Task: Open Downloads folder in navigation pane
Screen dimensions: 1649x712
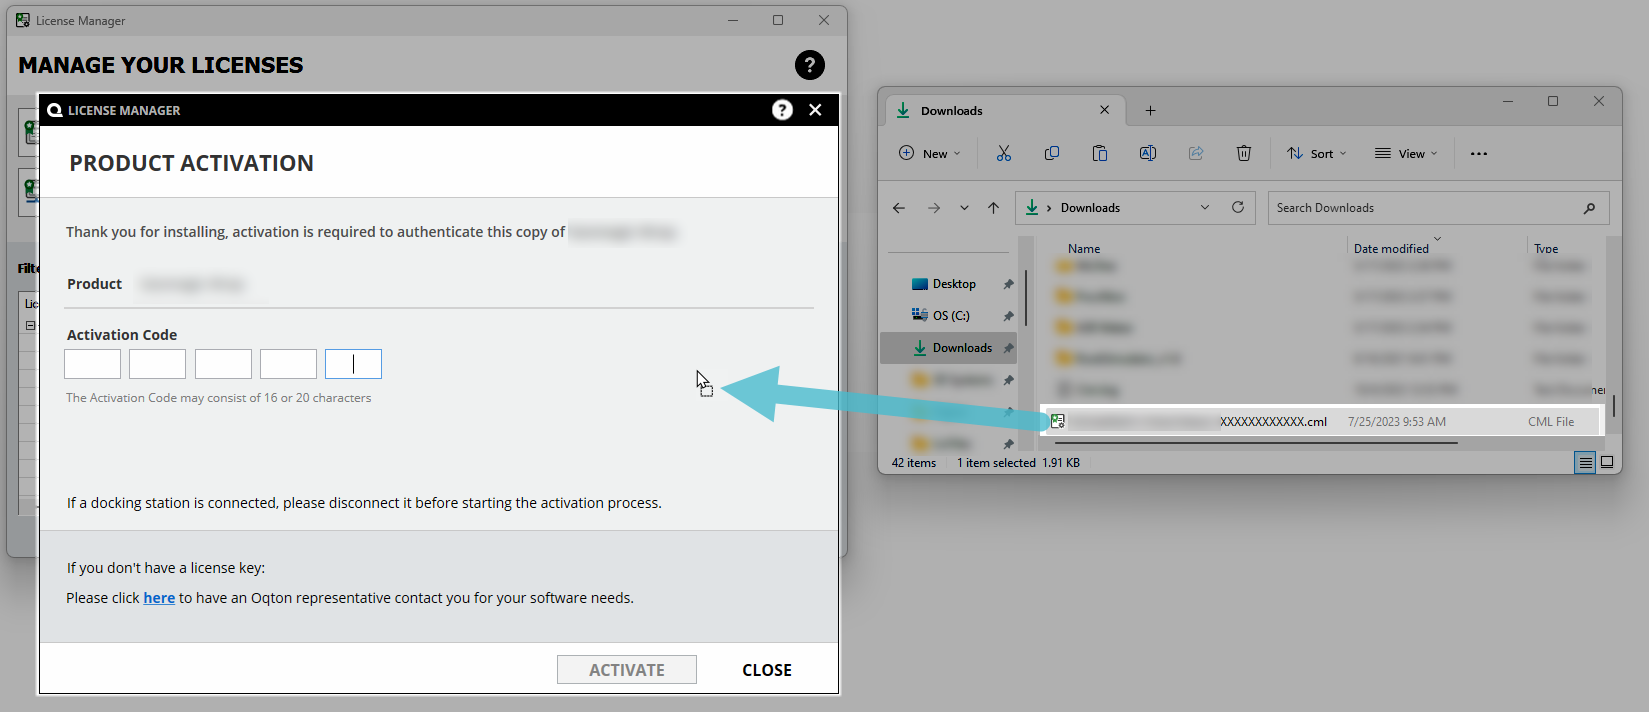Action: tap(961, 348)
